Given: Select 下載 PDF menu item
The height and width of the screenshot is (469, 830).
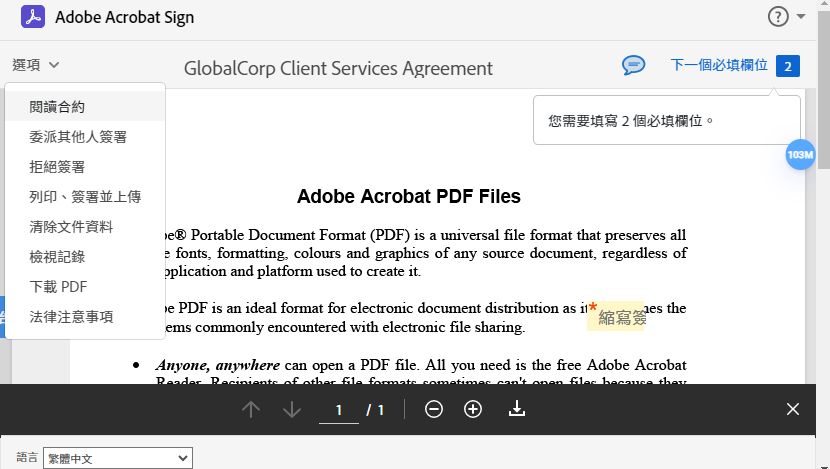Looking at the screenshot, I should pyautogui.click(x=85, y=287).
